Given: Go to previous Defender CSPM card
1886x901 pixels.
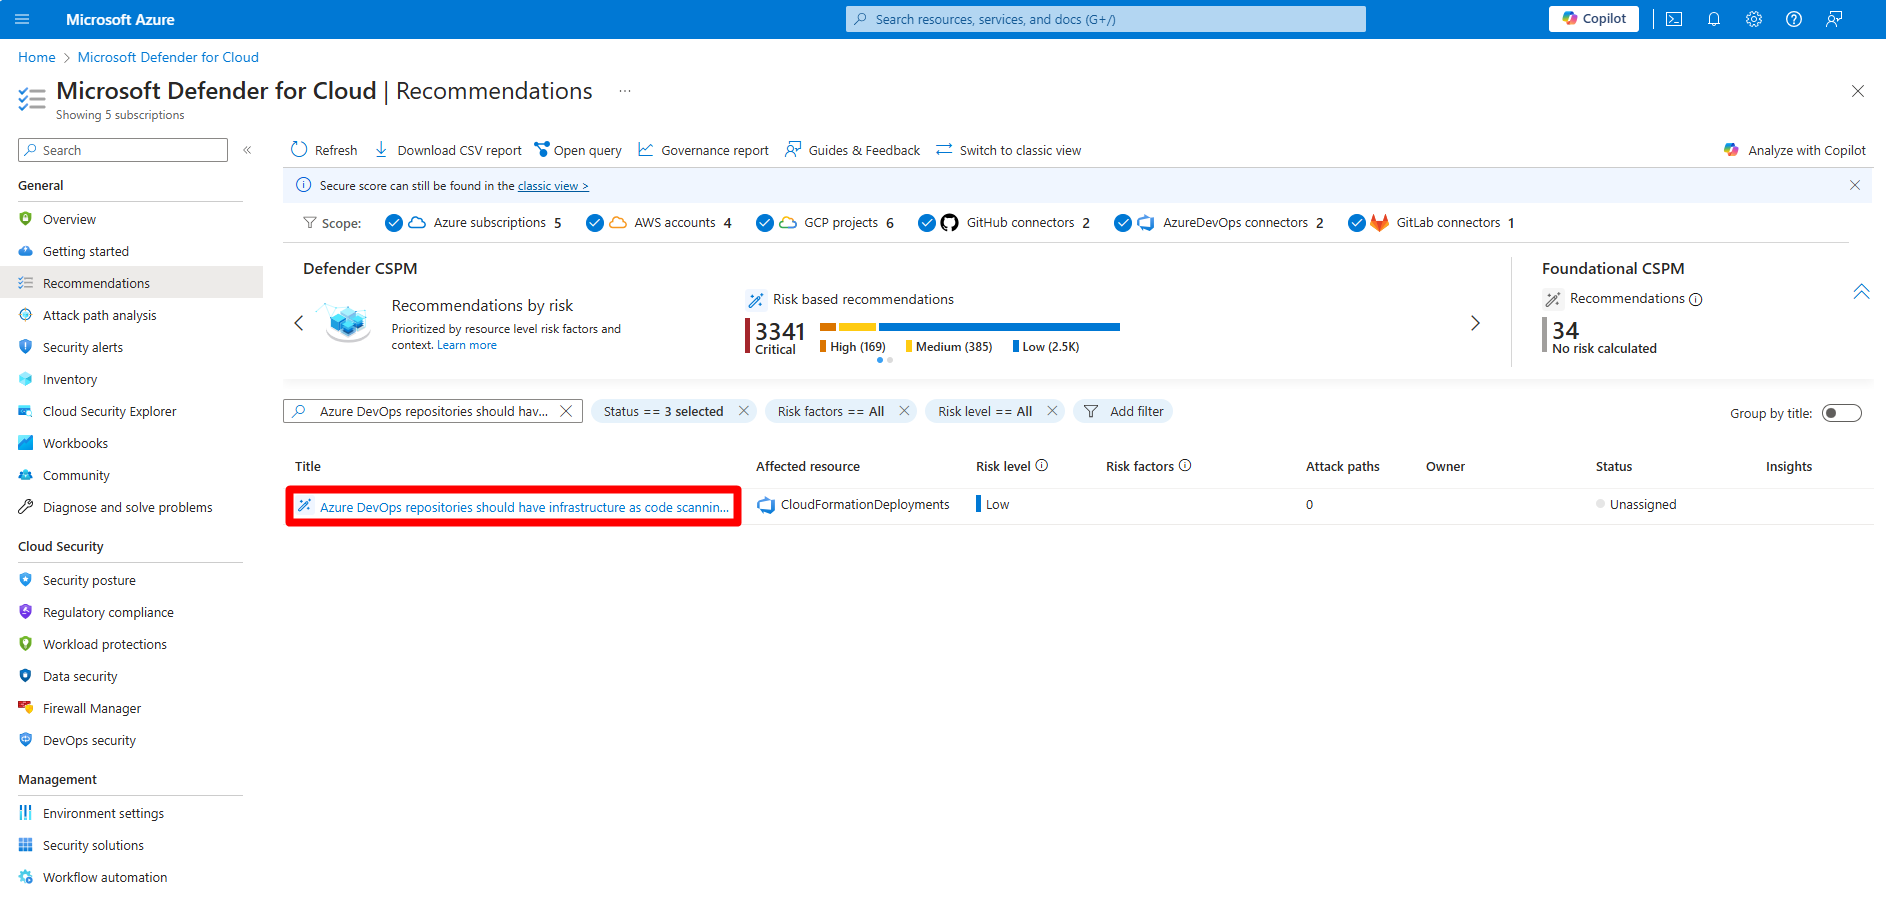Looking at the screenshot, I should (298, 323).
